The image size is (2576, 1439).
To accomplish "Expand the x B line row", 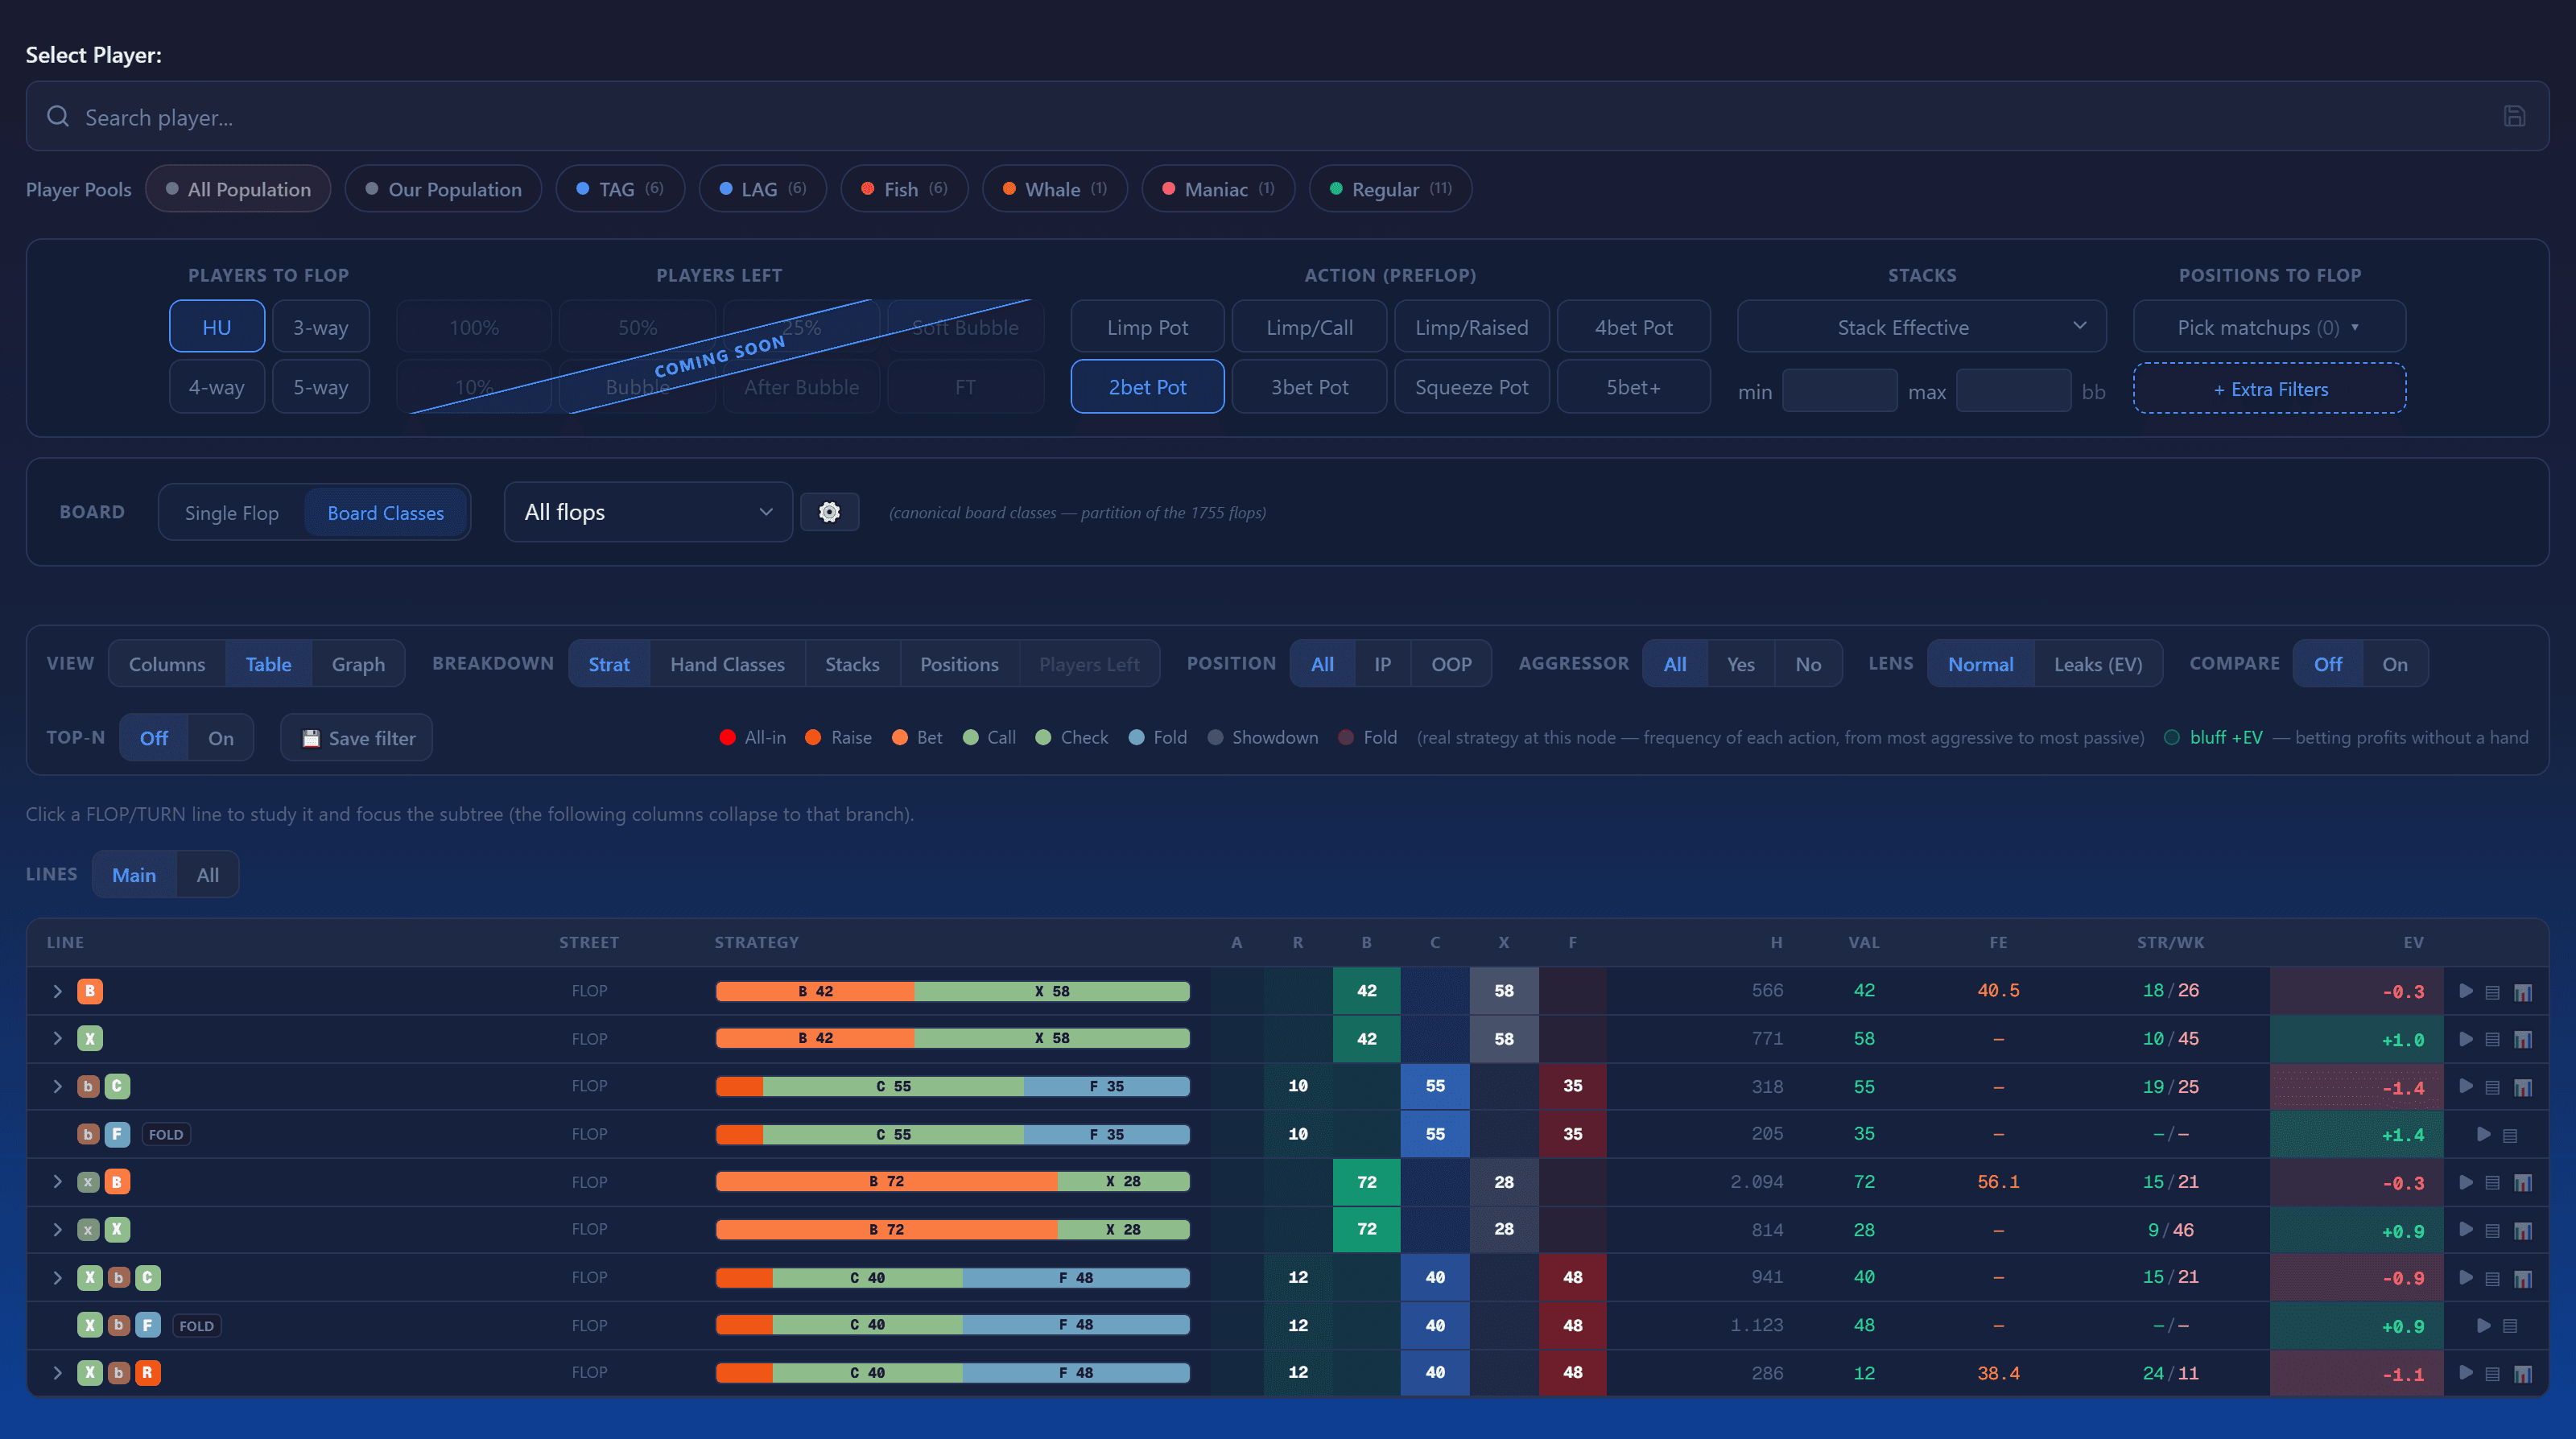I will tap(58, 1182).
